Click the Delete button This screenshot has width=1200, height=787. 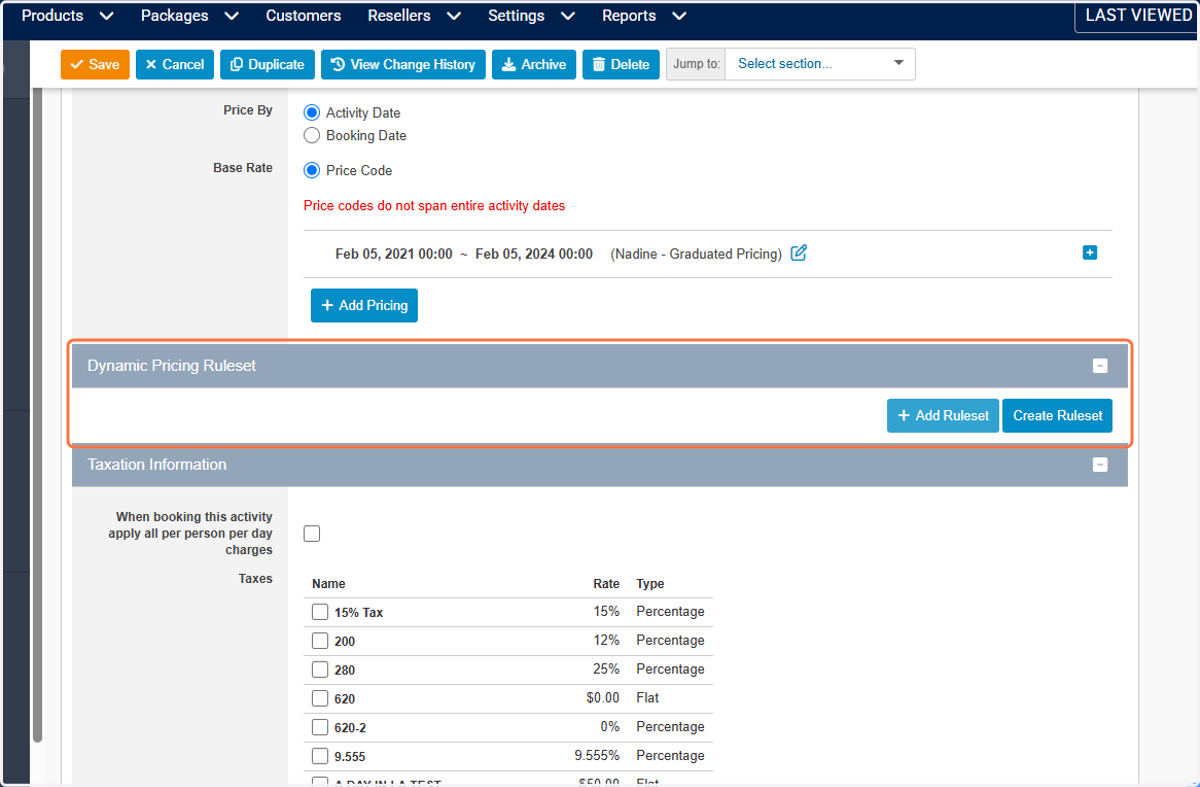click(x=621, y=64)
